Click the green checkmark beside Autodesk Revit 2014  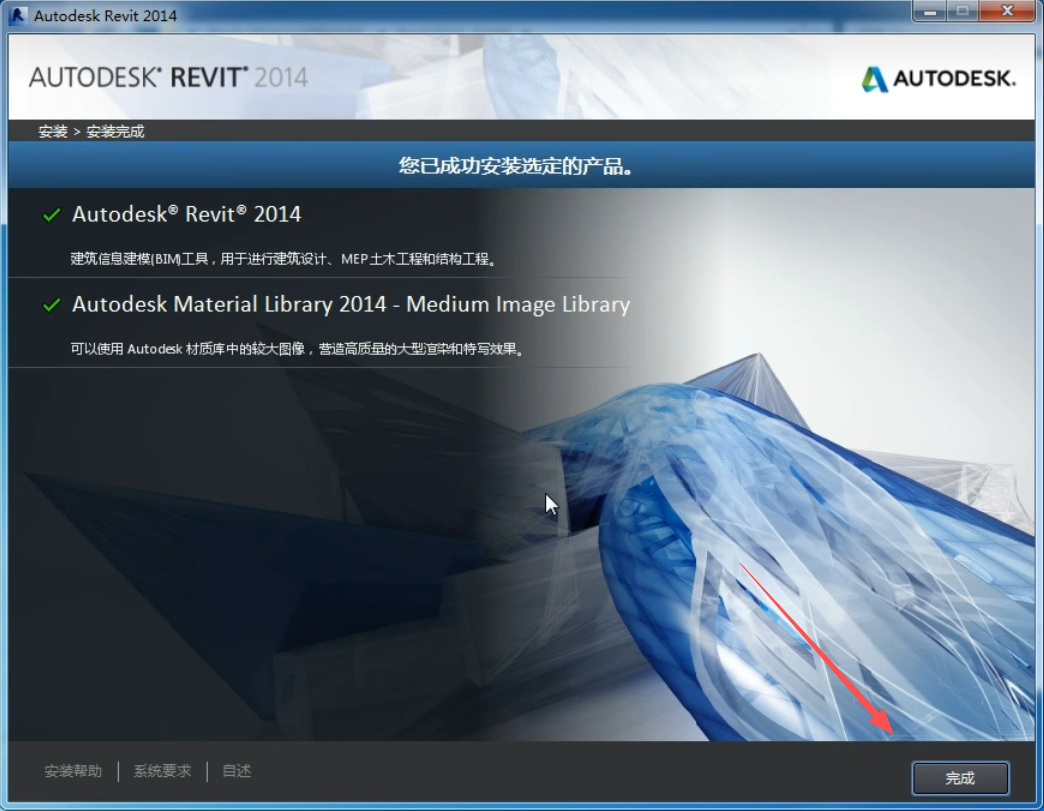[x=52, y=215]
